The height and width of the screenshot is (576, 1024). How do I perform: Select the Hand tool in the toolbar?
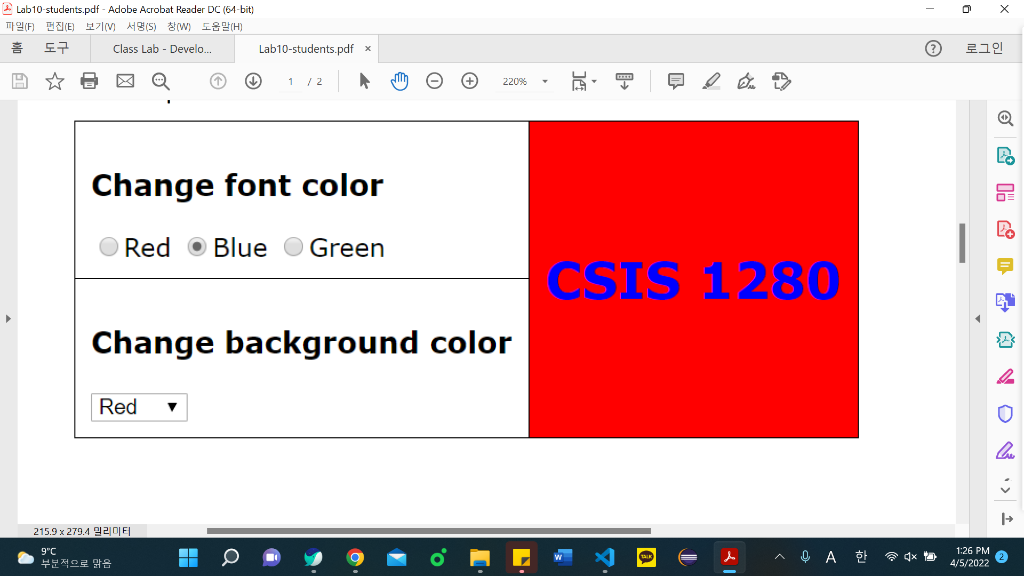399,81
